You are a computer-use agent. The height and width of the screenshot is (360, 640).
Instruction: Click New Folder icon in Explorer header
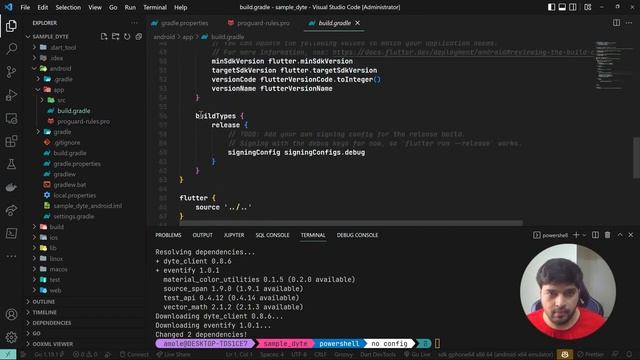click(x=116, y=37)
